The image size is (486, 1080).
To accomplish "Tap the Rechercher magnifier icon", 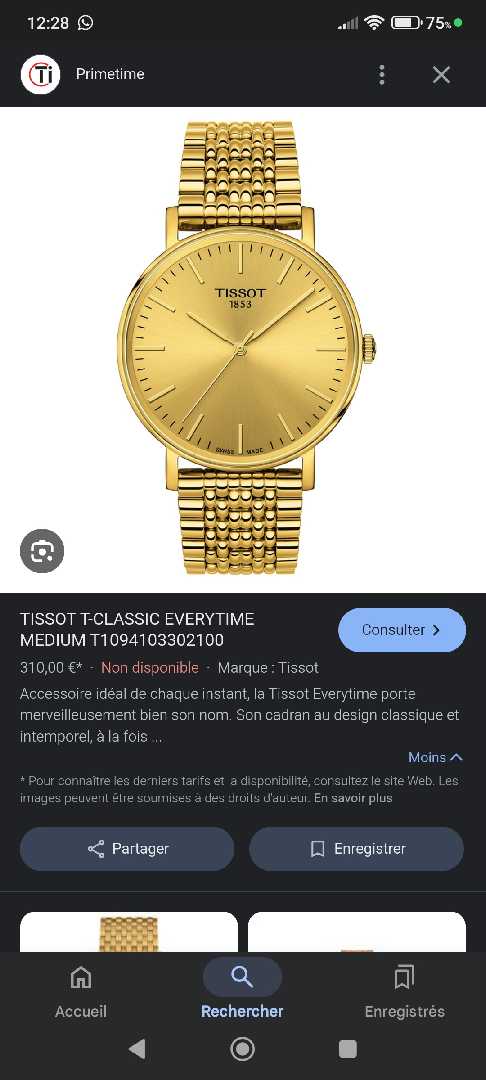I will (x=242, y=977).
